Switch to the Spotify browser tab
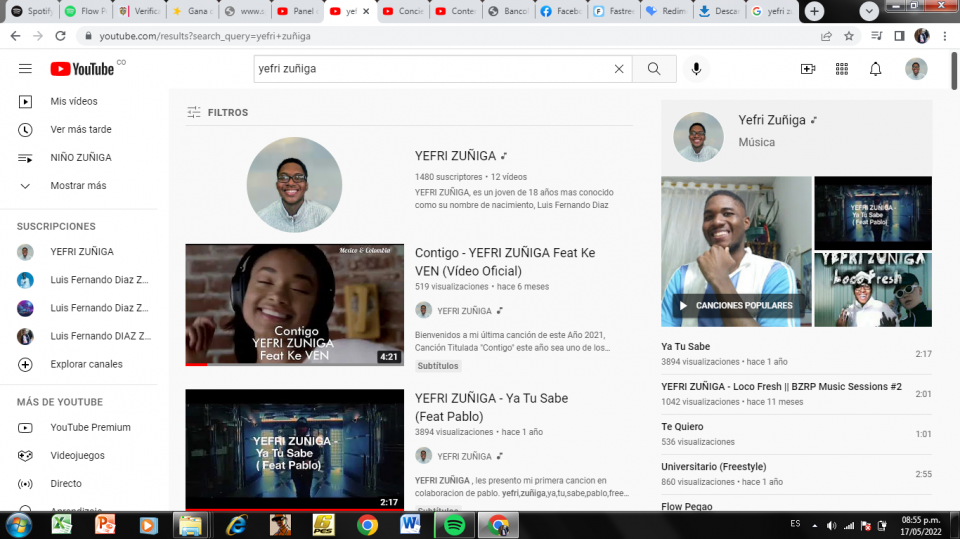Viewport: 960px width, 539px height. (x=33, y=11)
